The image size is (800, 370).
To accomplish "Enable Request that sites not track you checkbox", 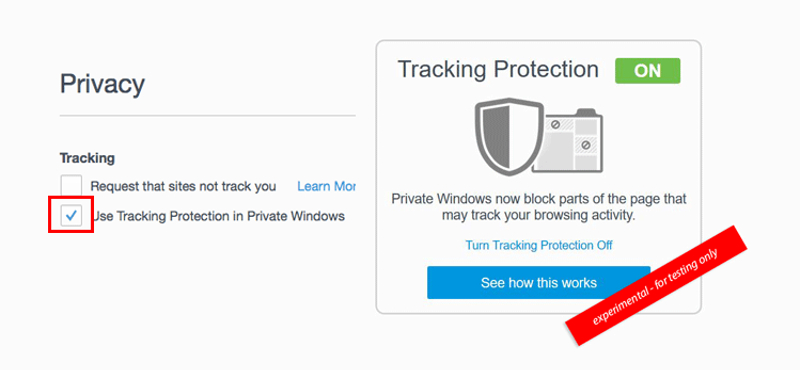I will (x=71, y=186).
